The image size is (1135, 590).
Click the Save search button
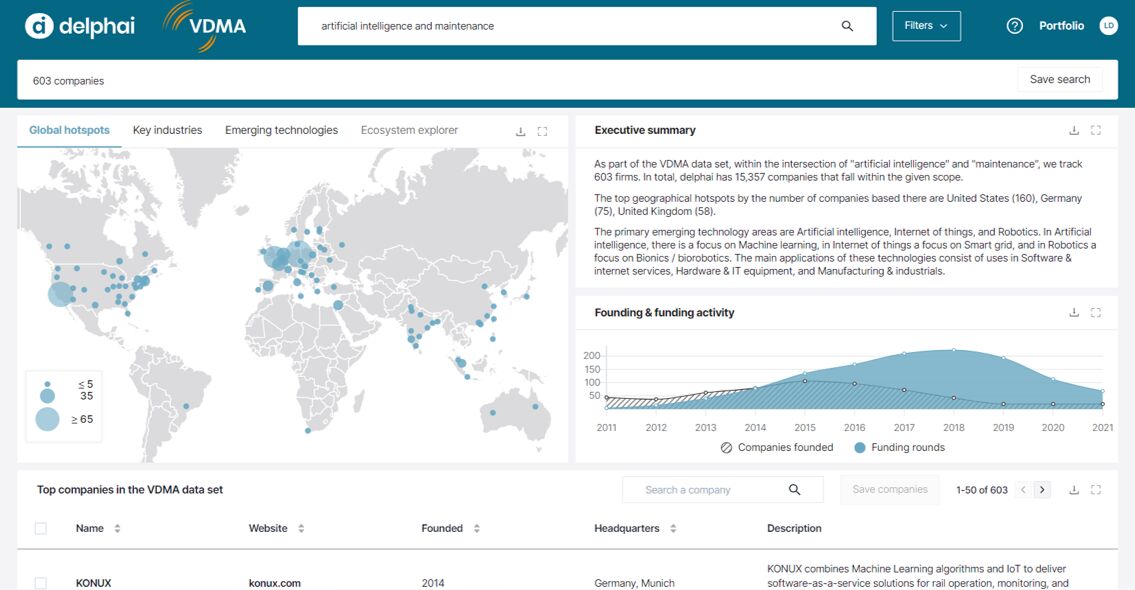point(1060,80)
